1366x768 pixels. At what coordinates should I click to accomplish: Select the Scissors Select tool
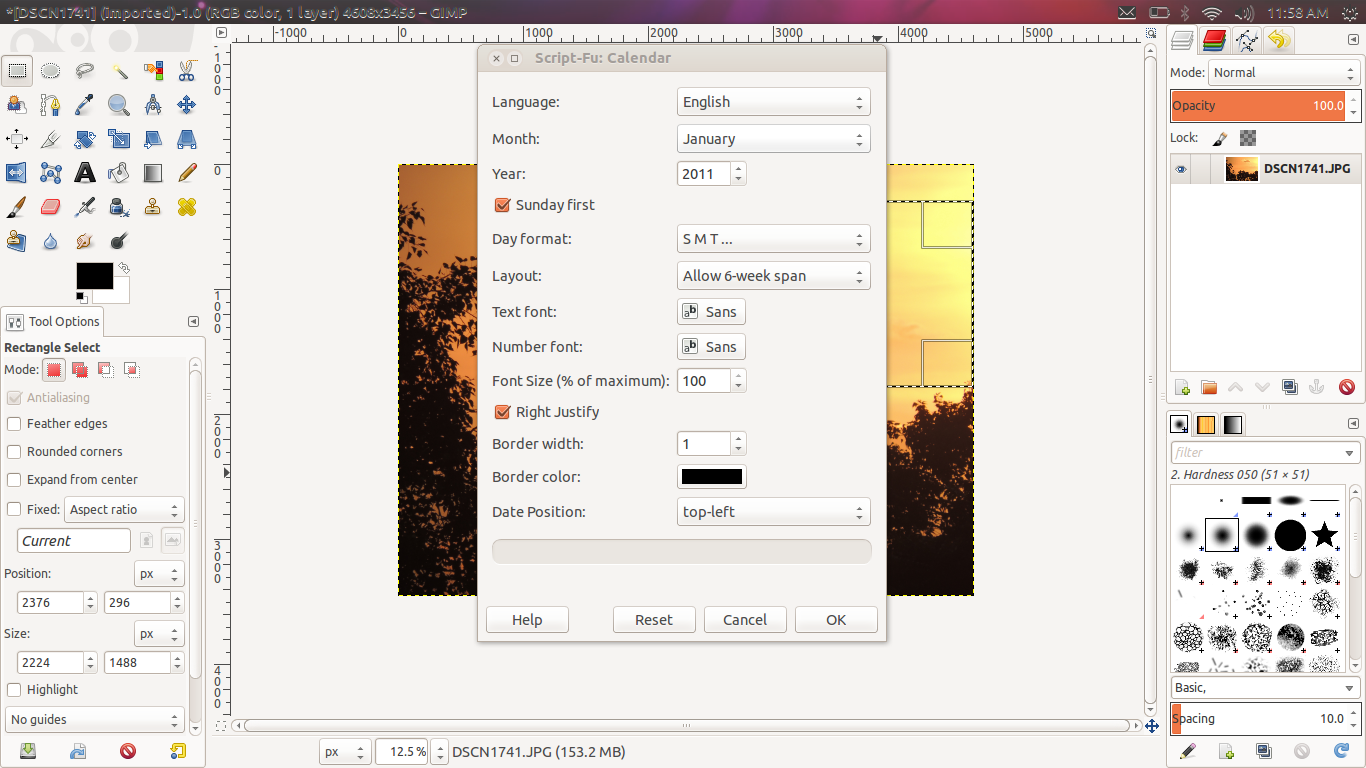187,71
